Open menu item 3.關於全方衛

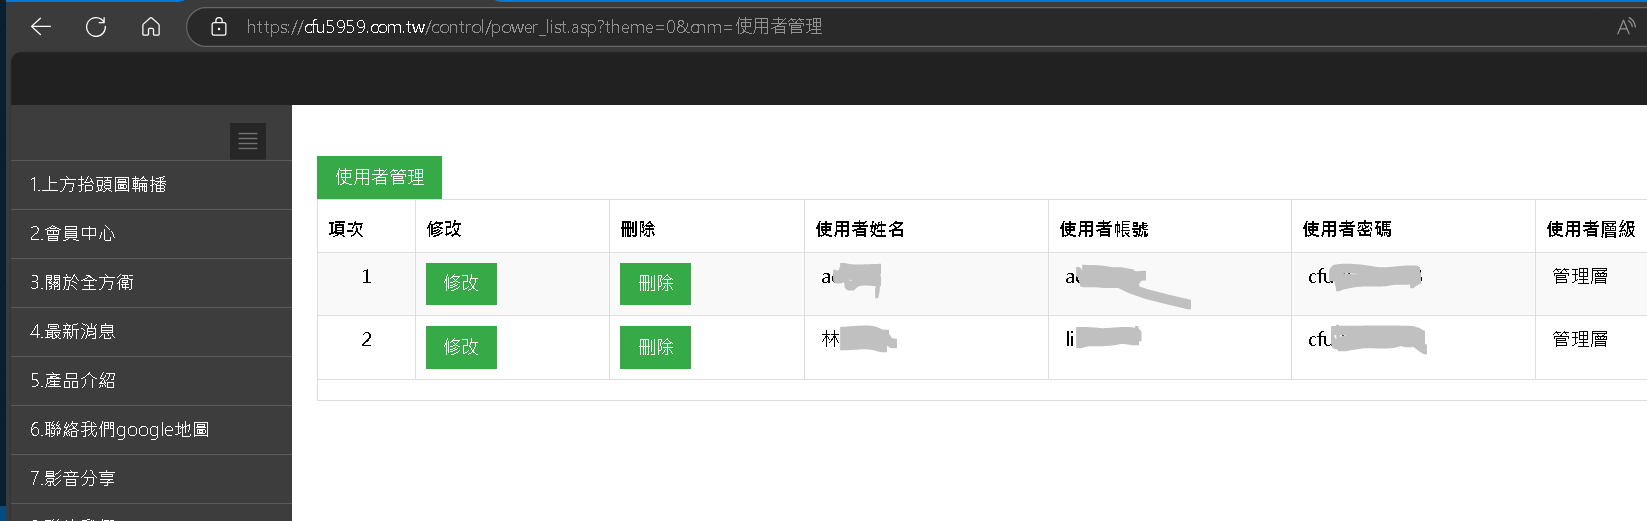point(151,283)
